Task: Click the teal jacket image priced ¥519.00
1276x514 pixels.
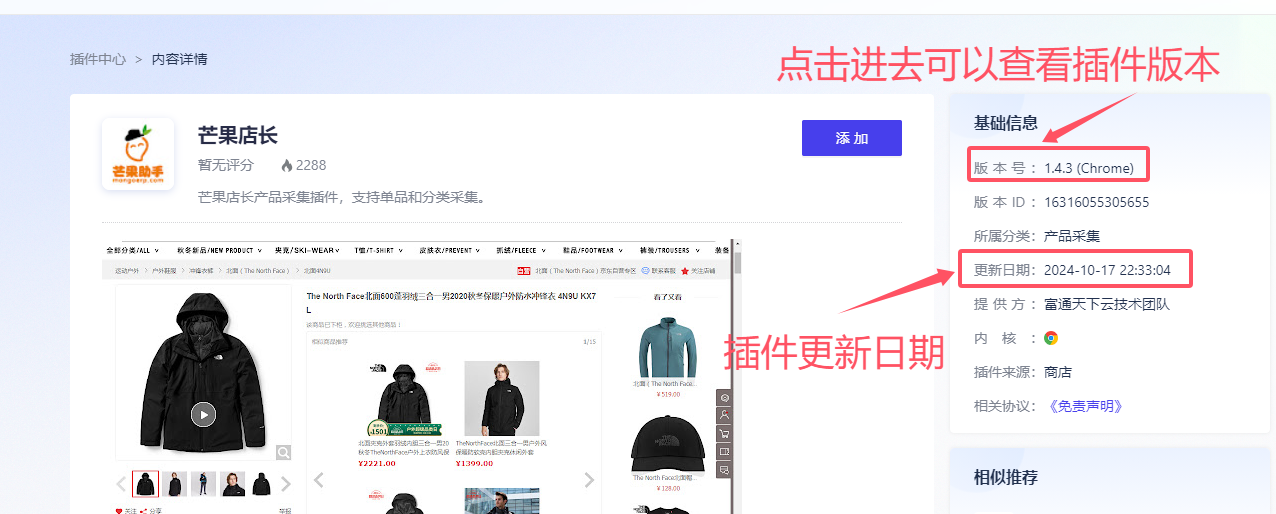Action: coord(667,348)
